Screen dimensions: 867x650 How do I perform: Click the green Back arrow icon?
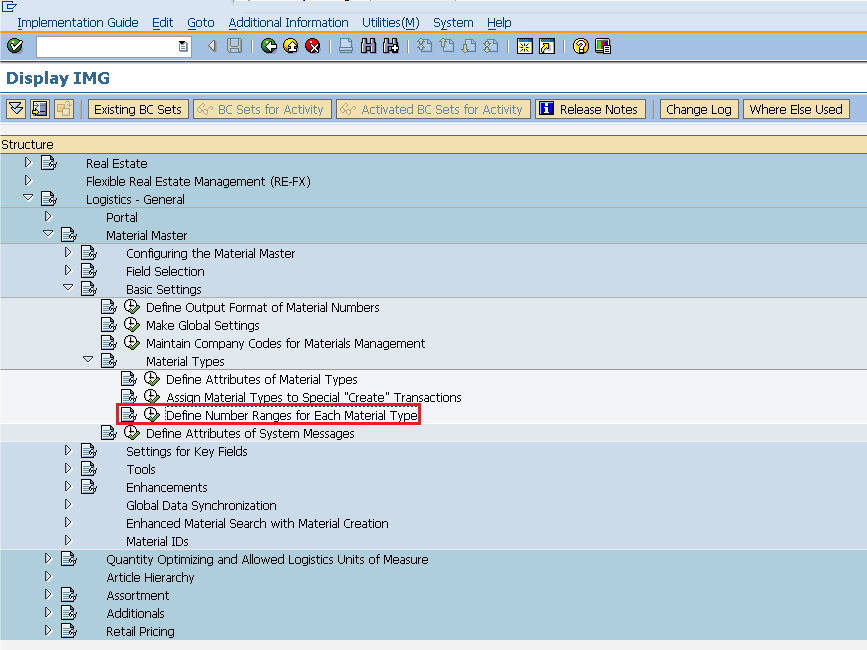click(269, 46)
